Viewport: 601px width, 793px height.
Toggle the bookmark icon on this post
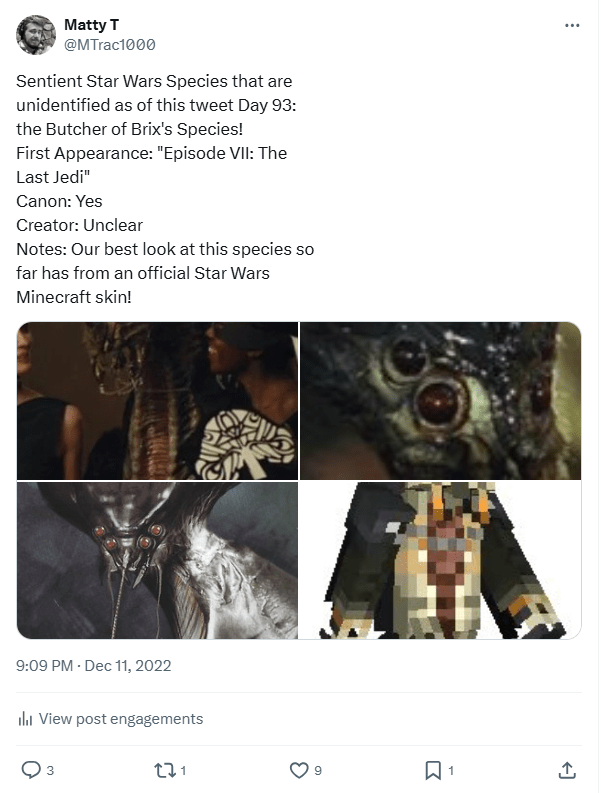pos(433,770)
